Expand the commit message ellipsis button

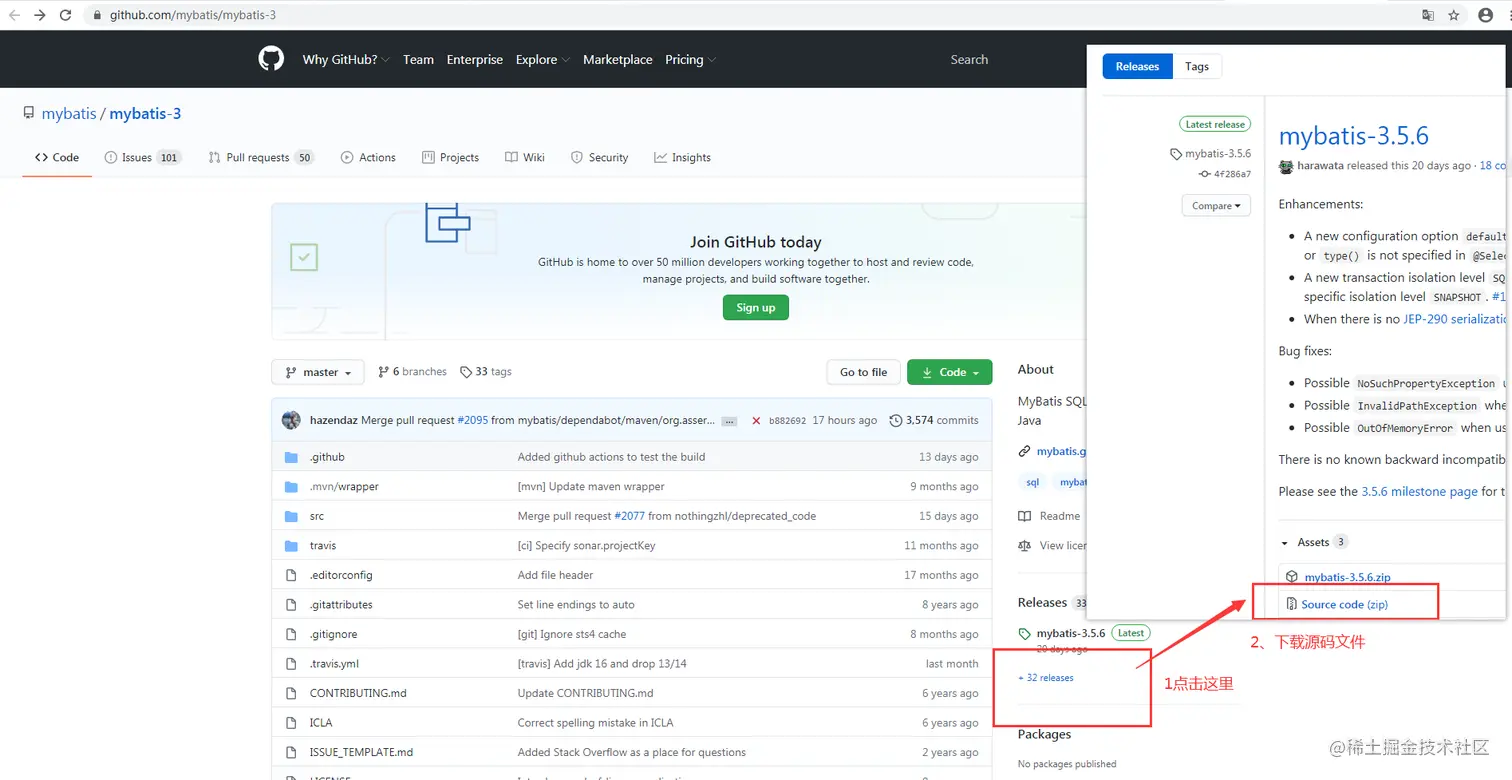point(730,421)
